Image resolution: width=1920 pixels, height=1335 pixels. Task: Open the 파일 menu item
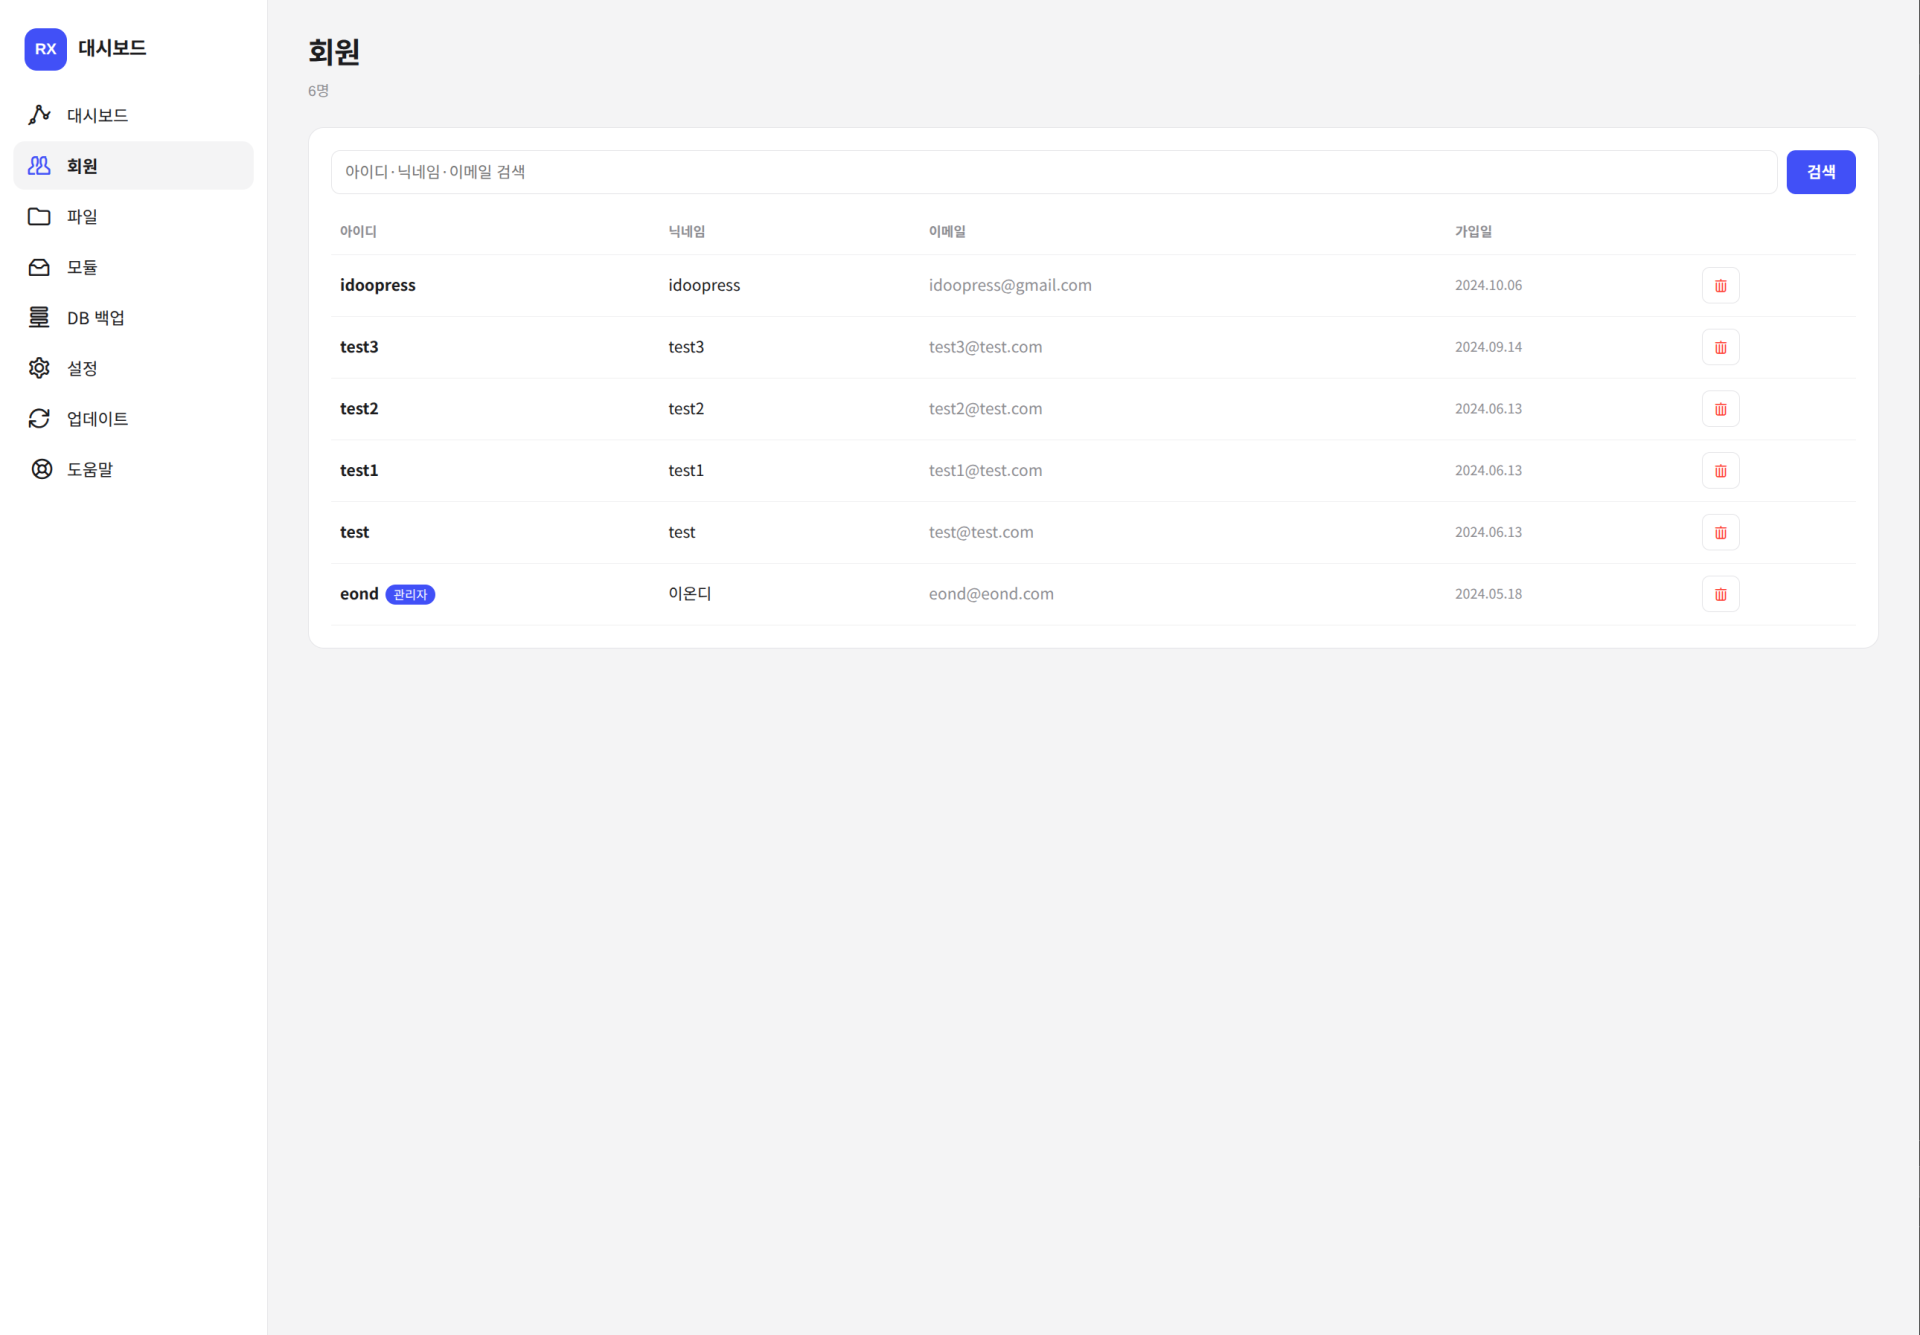tap(133, 216)
